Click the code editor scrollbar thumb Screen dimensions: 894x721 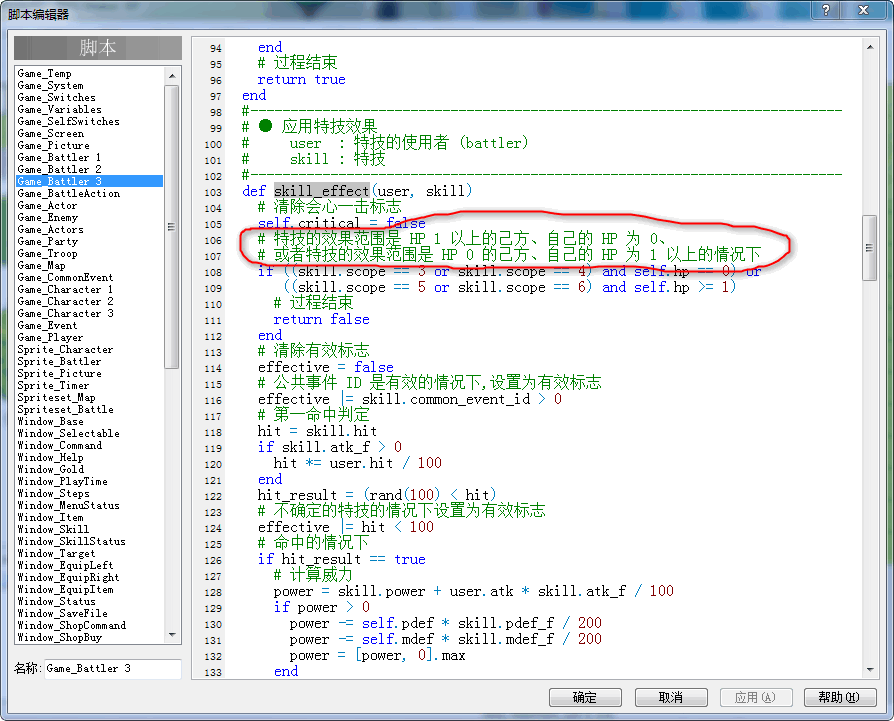click(869, 247)
